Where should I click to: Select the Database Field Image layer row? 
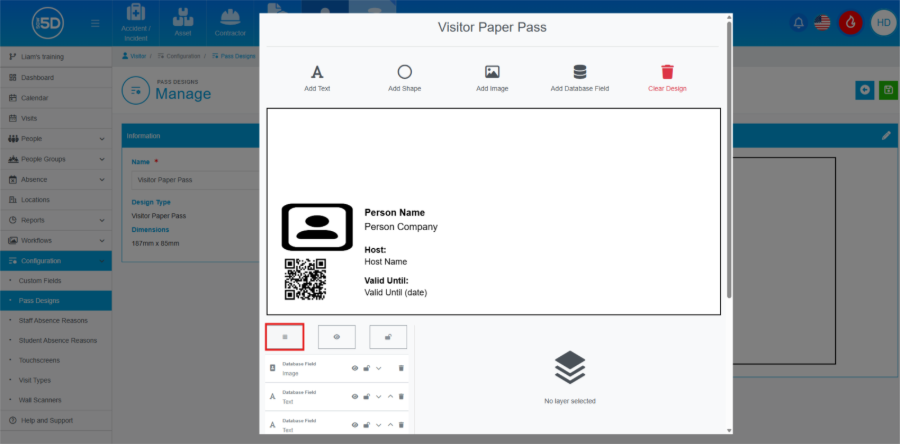click(336, 368)
